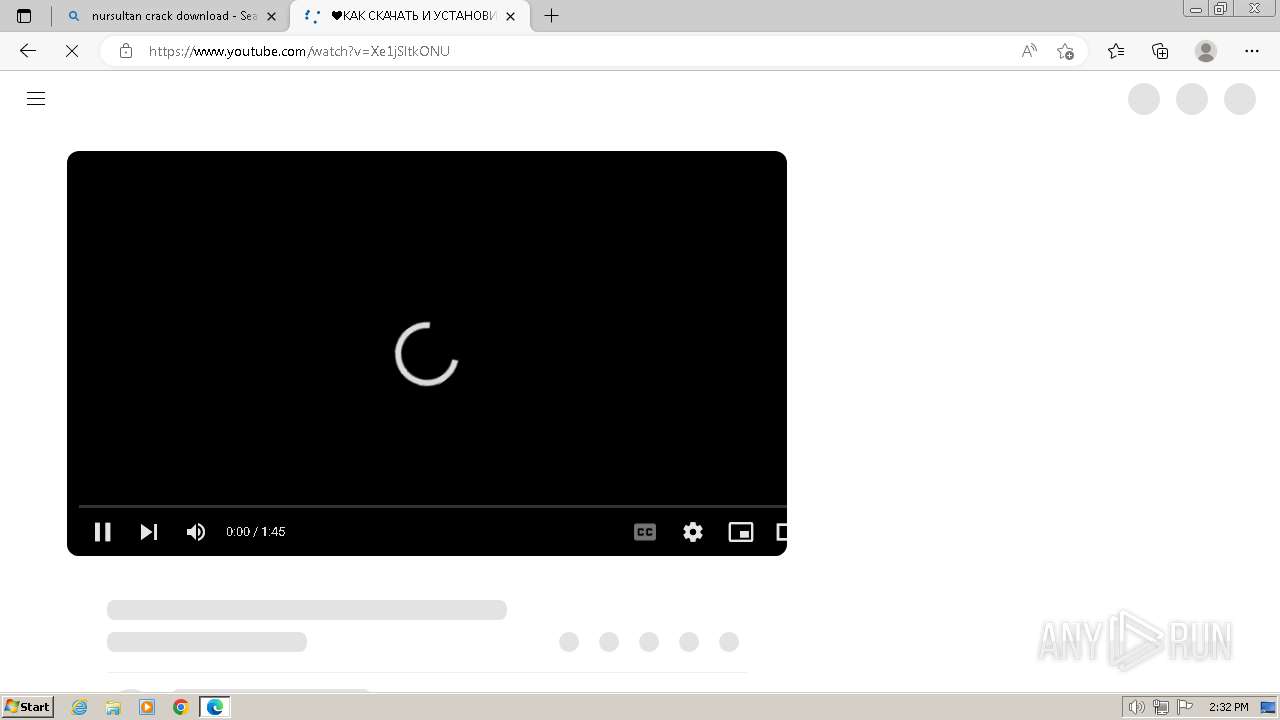Open system volume tray icon
The image size is (1280, 720).
tap(1136, 707)
